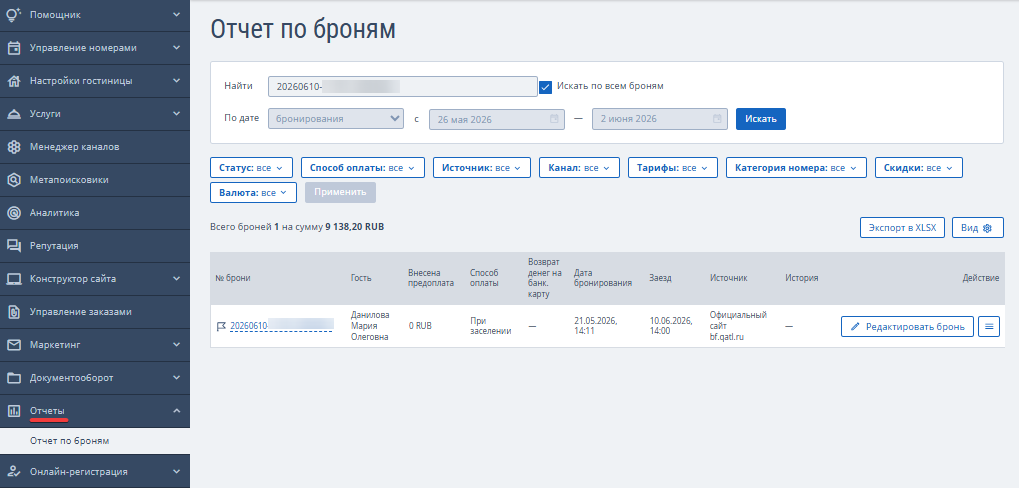Export the report with Экспорт в XLSX
Viewport: 1019px width, 488px height.
(902, 228)
